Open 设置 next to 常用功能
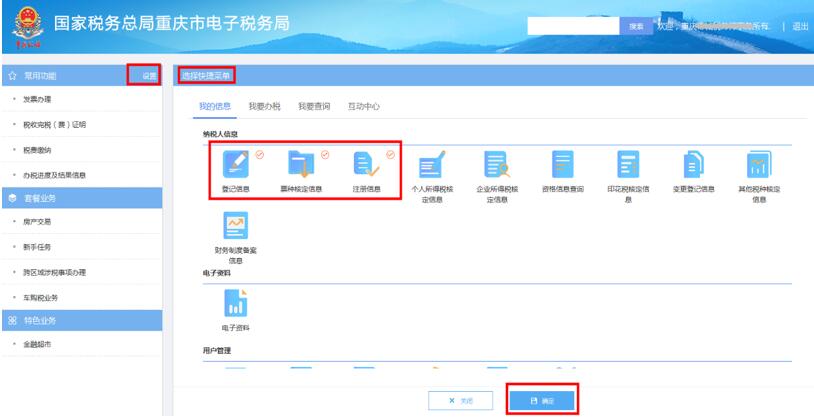This screenshot has height=418, width=814. click(149, 76)
